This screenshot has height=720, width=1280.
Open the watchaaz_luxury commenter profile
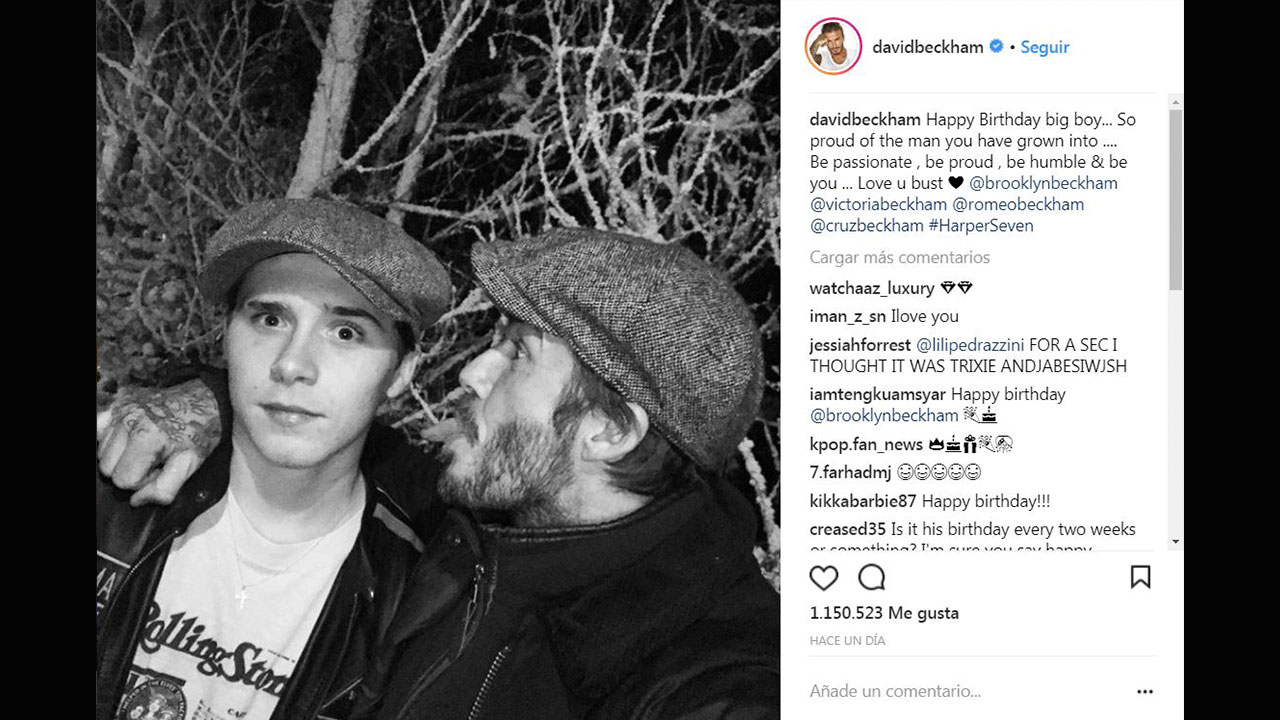click(x=872, y=288)
